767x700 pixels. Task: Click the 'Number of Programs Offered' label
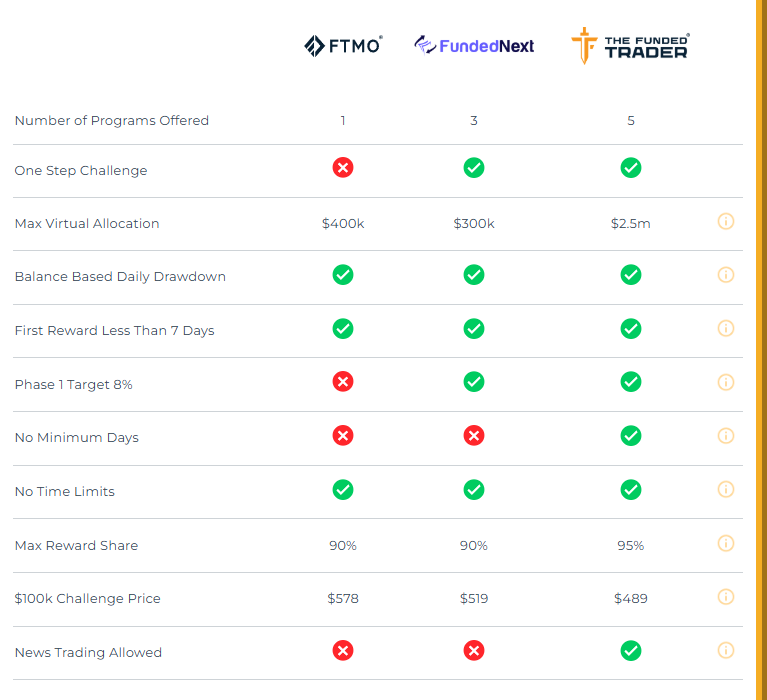112,120
